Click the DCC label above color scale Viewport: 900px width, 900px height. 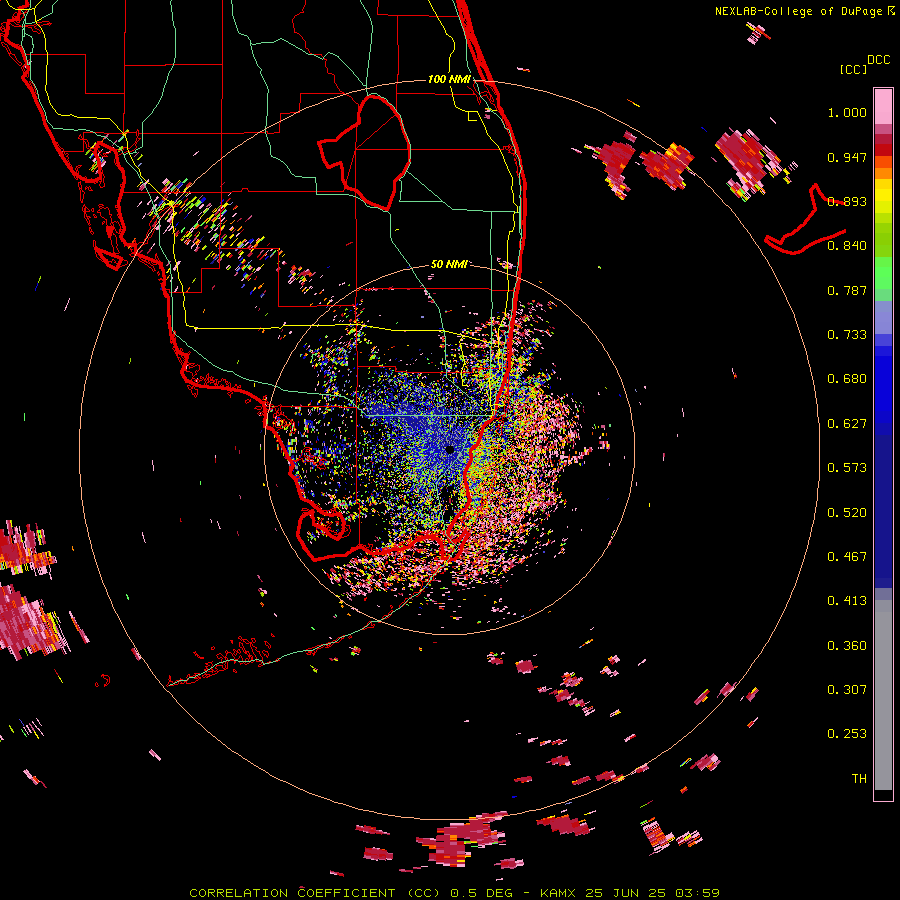point(878,60)
